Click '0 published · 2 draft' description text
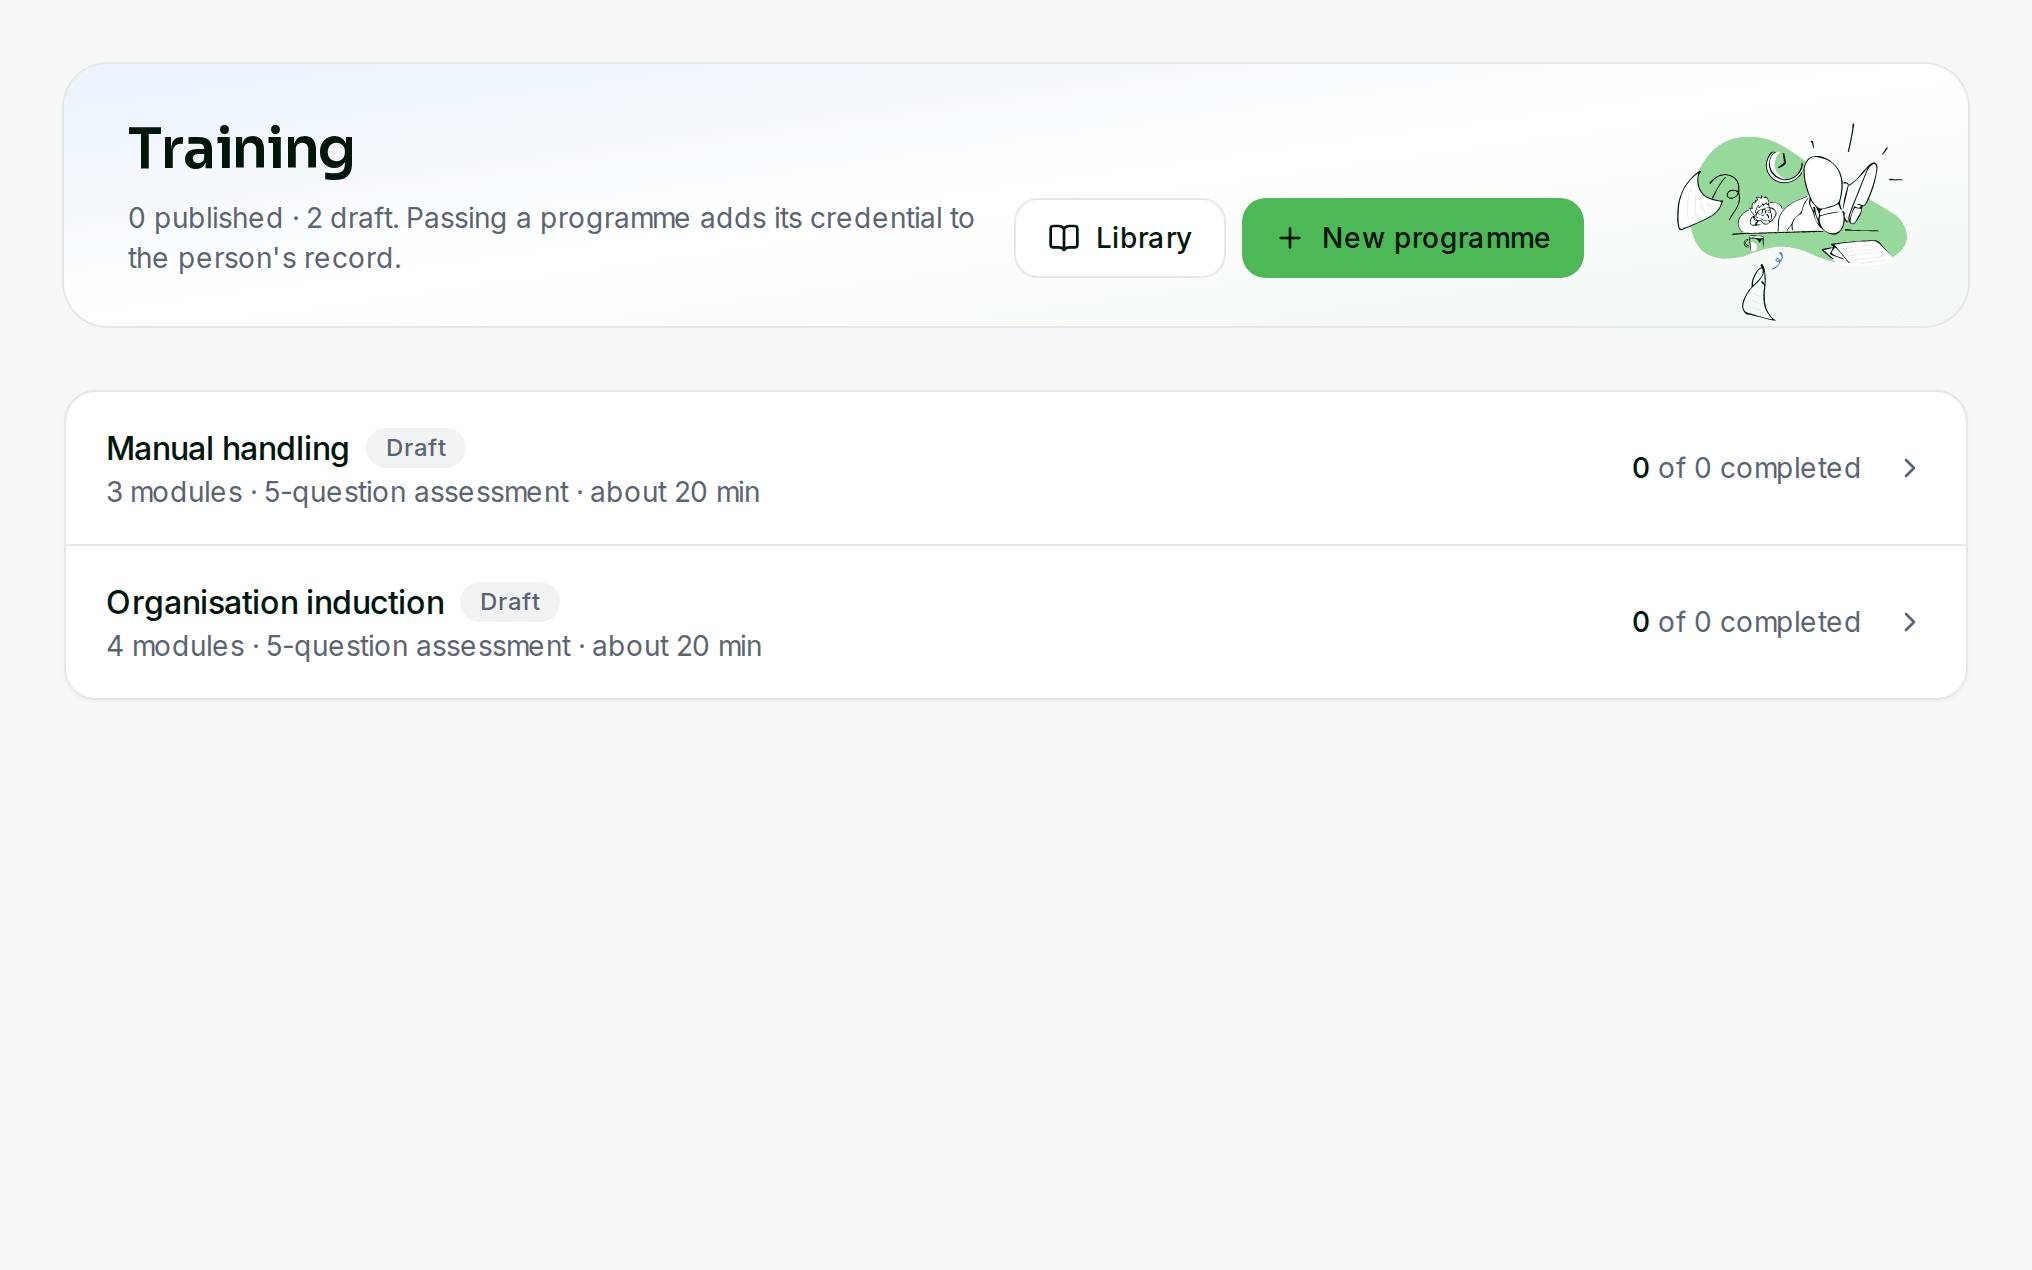 (x=262, y=218)
